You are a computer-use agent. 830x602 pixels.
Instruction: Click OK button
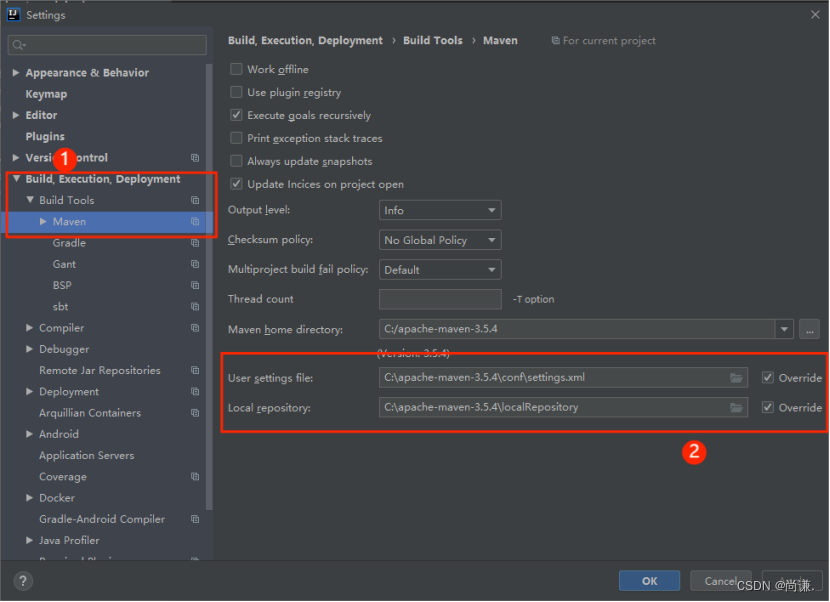point(649,581)
